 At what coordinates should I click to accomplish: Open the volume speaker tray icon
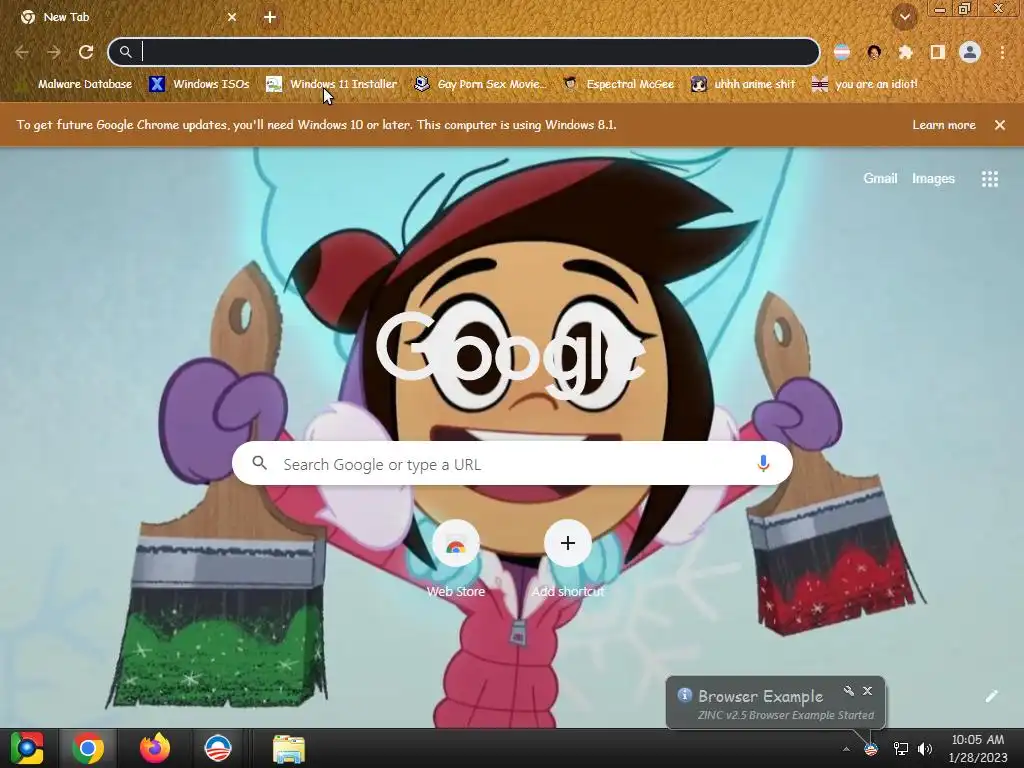(925, 749)
